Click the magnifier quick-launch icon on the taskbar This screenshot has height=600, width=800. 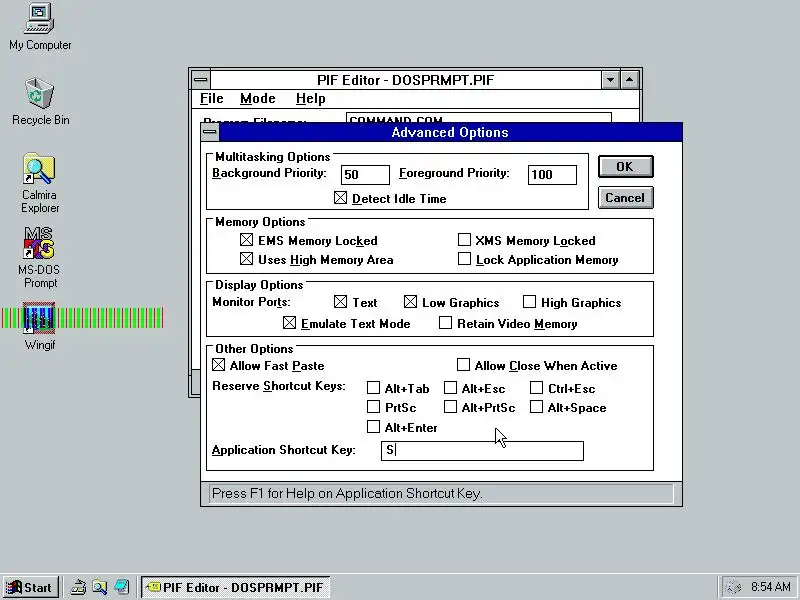(x=99, y=587)
